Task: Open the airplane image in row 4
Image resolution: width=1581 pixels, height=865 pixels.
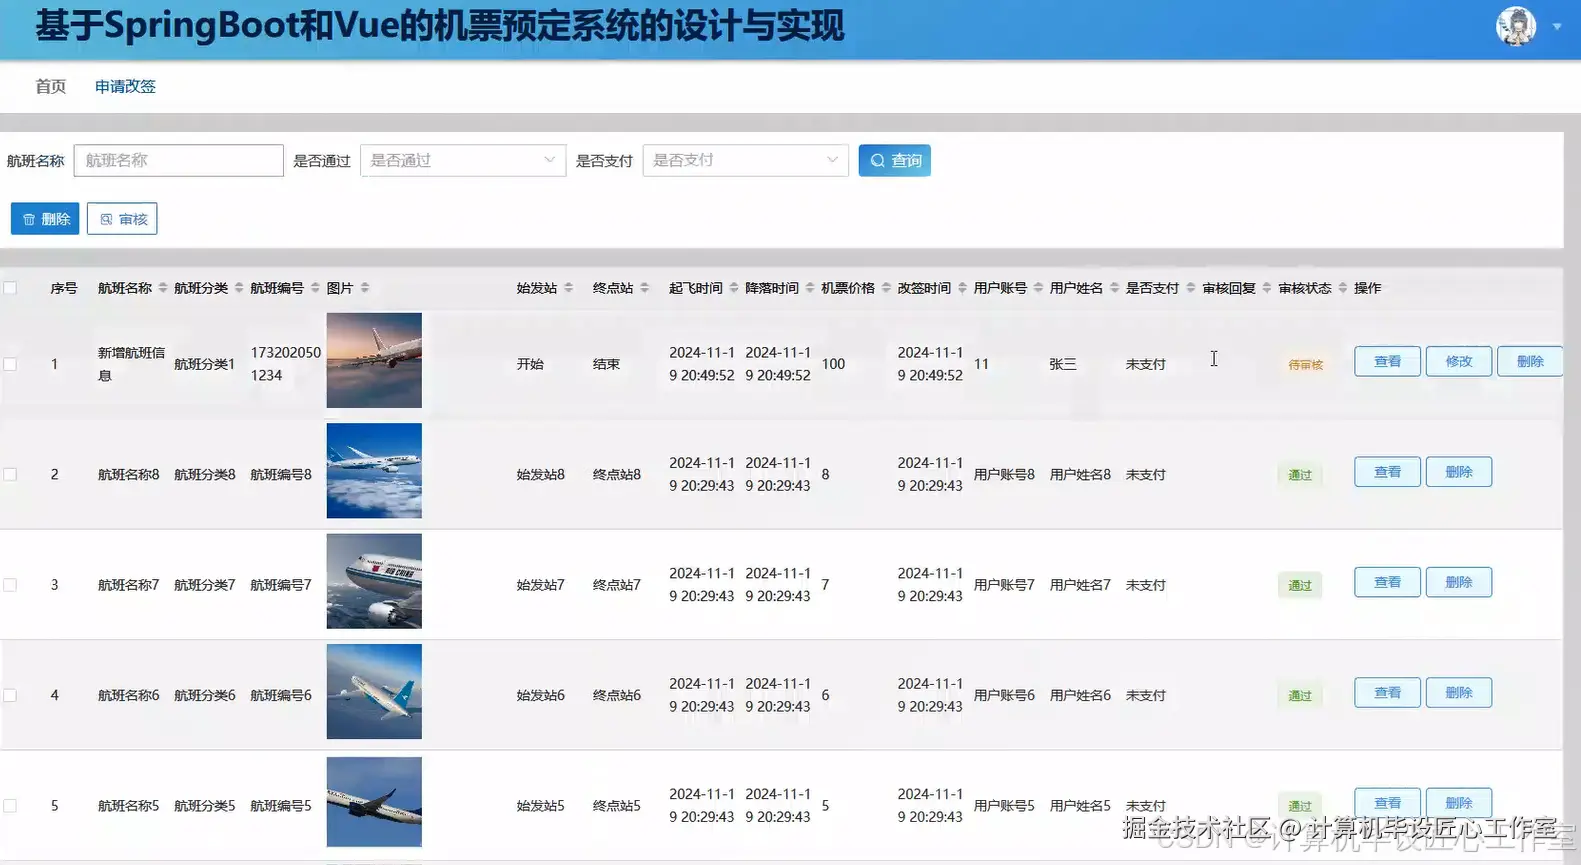Action: click(374, 691)
